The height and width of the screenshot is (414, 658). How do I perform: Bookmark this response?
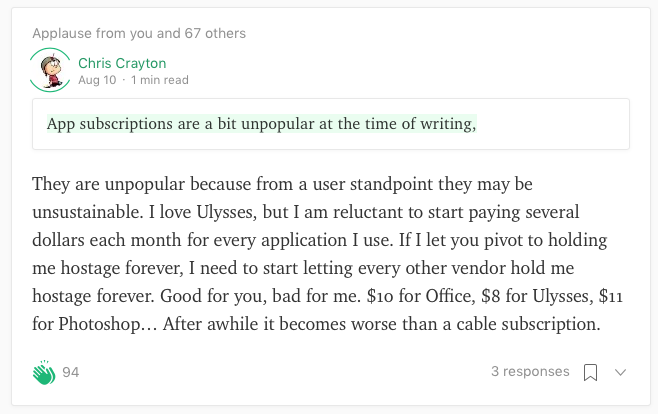(x=590, y=373)
